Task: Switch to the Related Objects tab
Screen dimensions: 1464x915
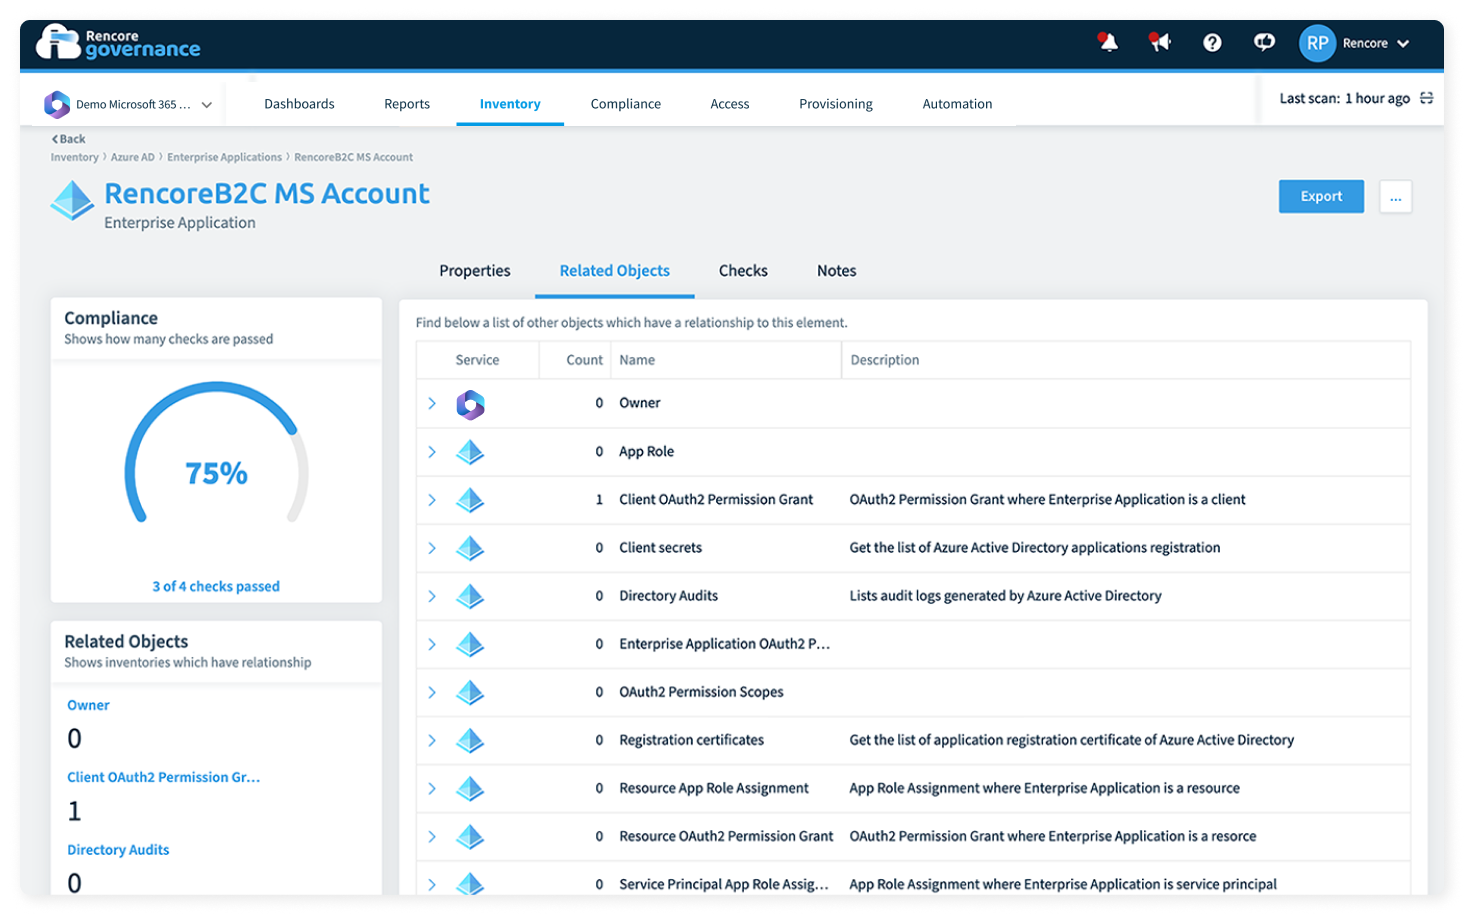Action: click(615, 271)
